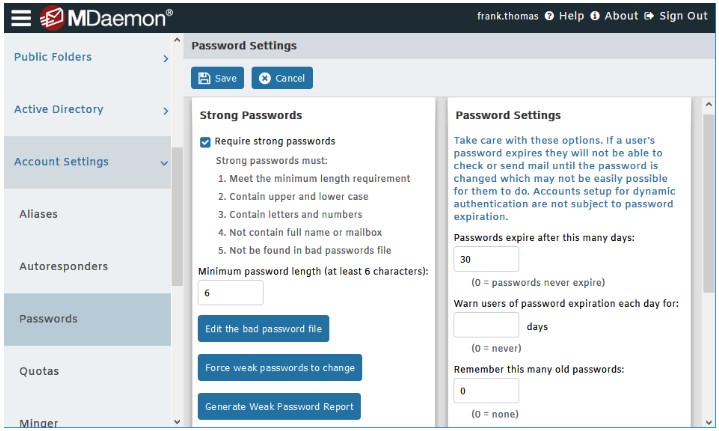Click the Help question mark icon
Image resolution: width=719 pixels, height=431 pixels.
[549, 16]
